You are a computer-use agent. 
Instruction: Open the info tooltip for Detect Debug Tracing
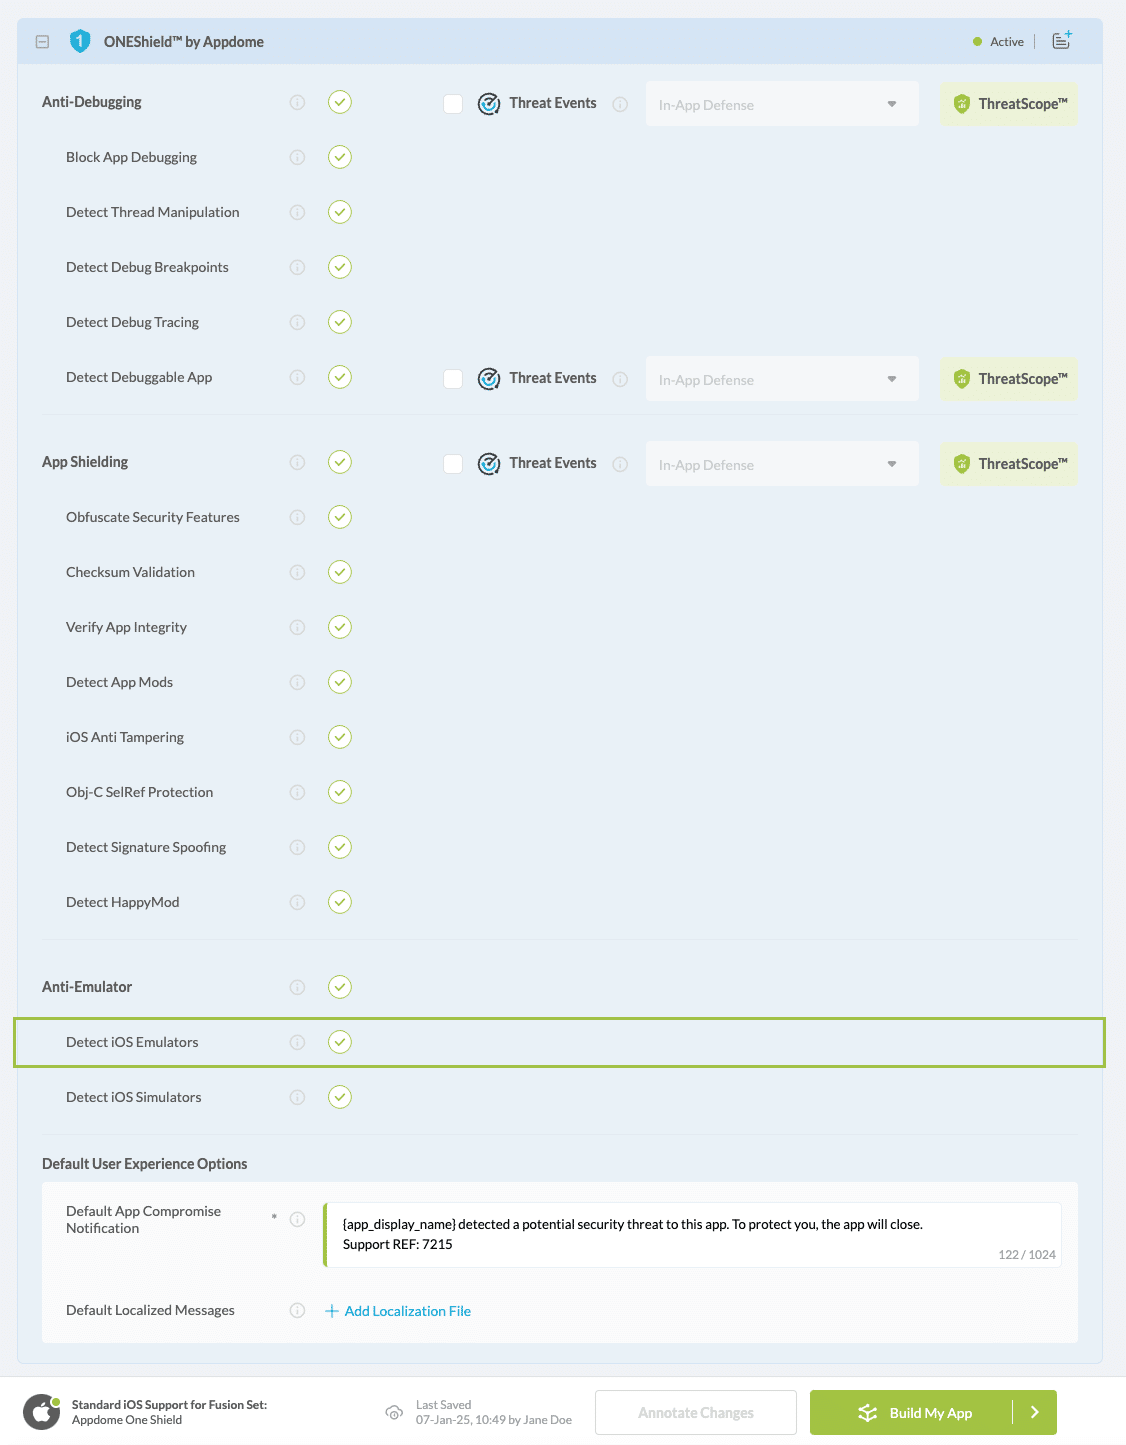[297, 322]
